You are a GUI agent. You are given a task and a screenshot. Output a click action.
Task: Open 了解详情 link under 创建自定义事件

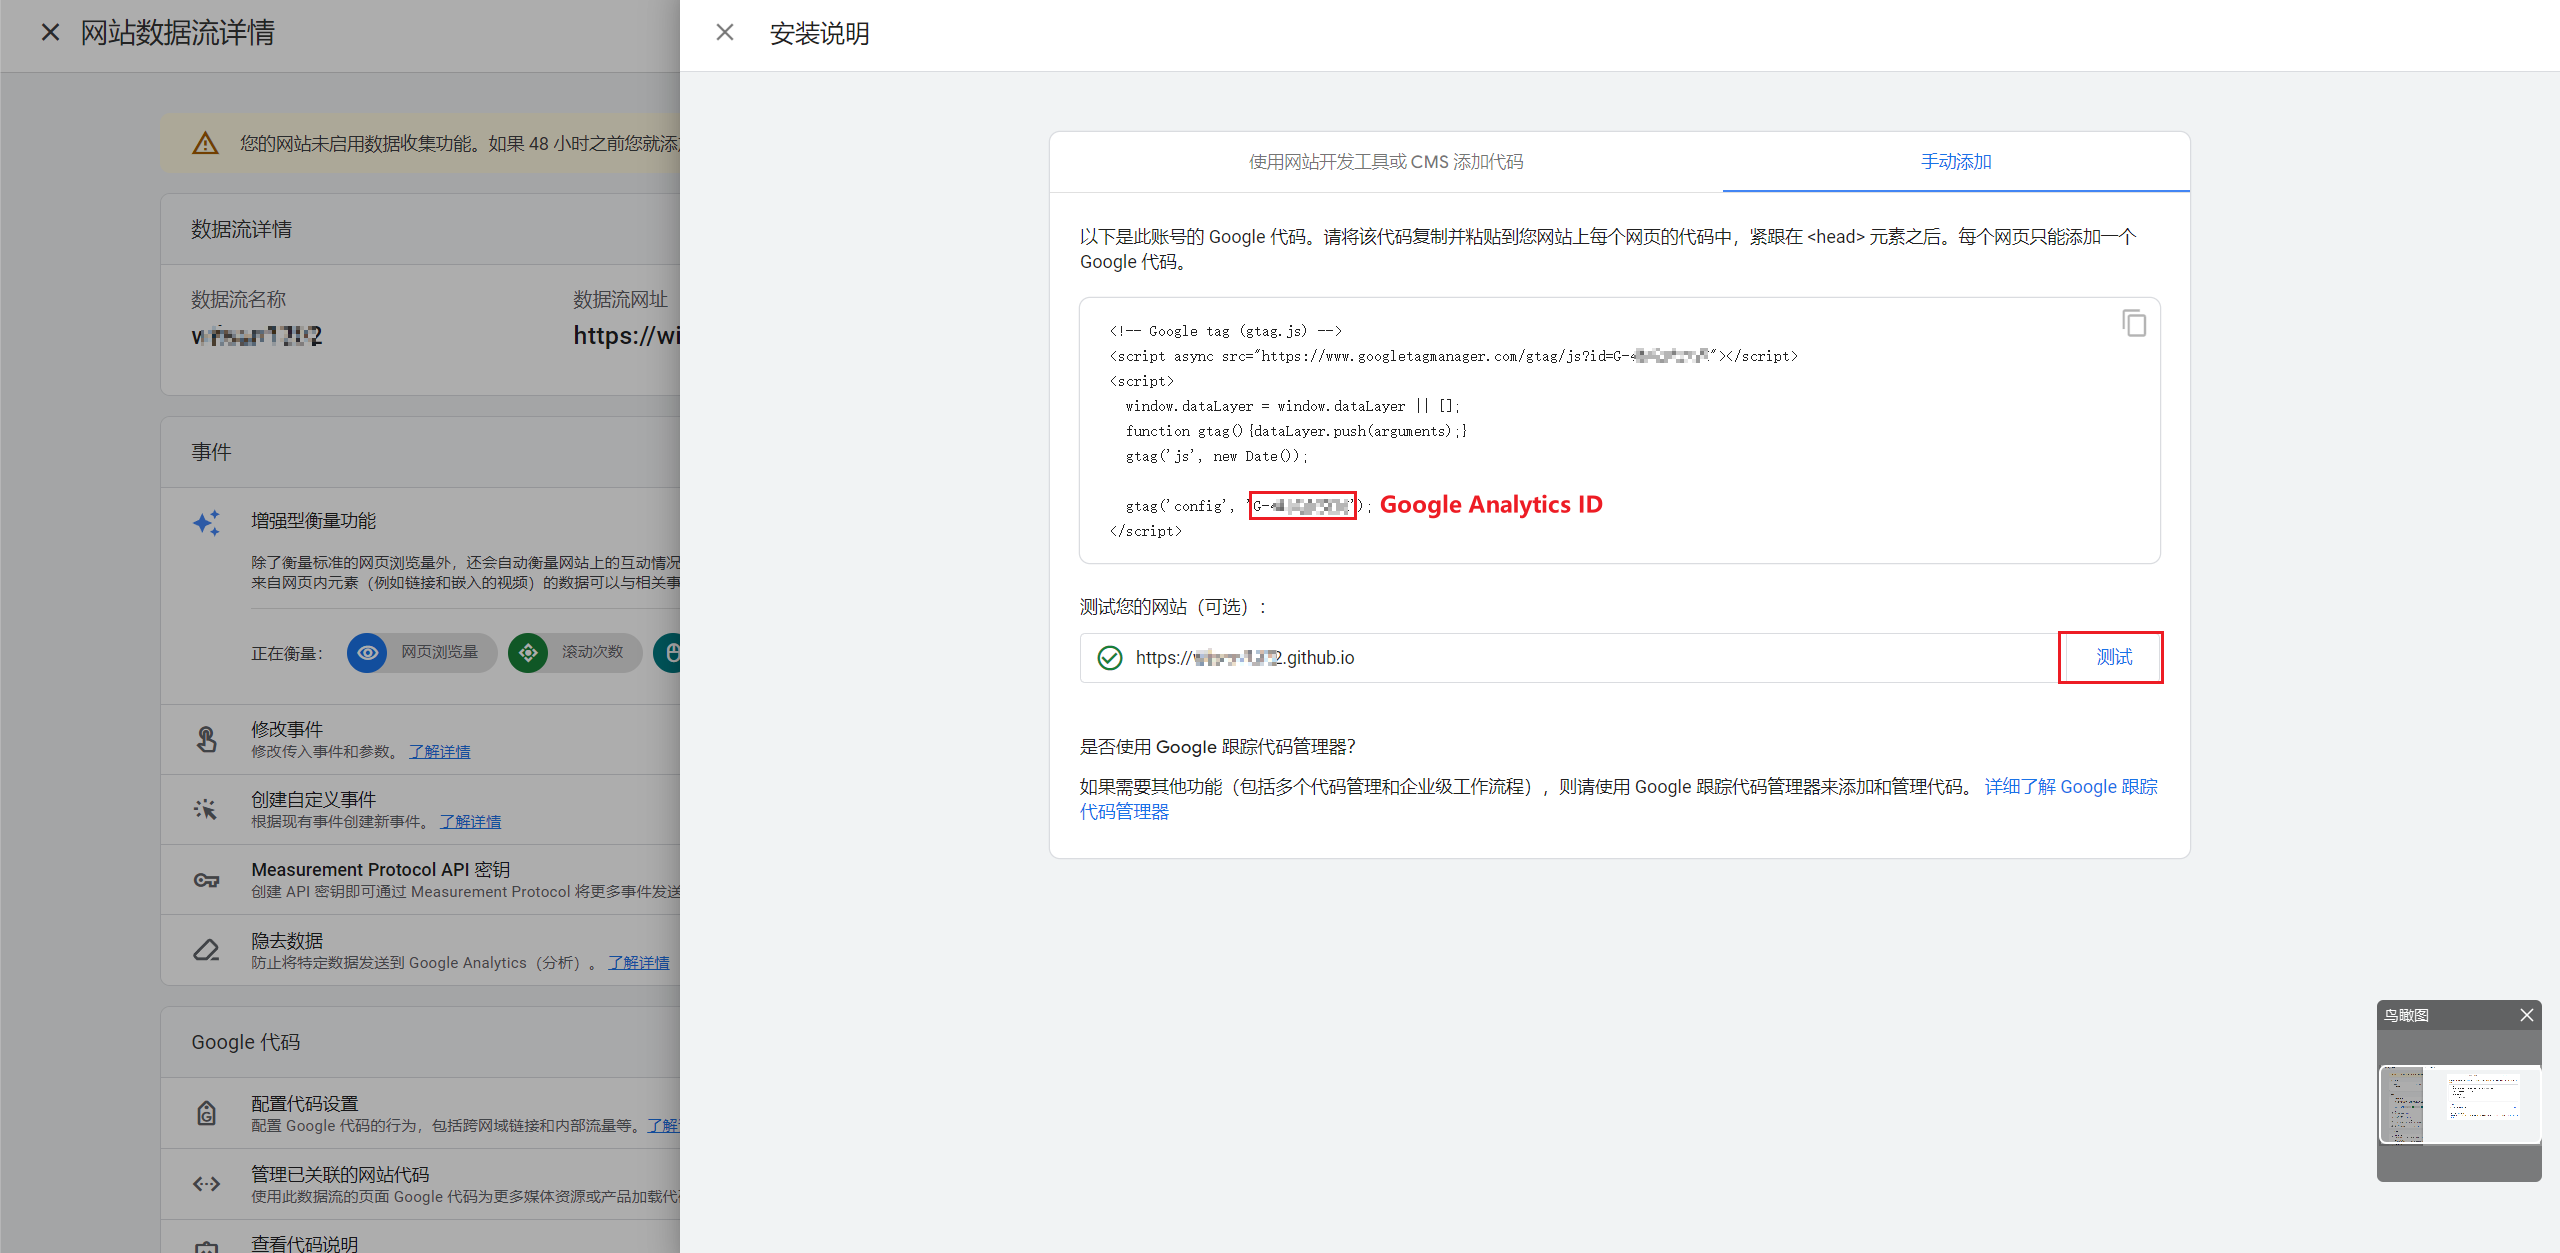[x=470, y=822]
